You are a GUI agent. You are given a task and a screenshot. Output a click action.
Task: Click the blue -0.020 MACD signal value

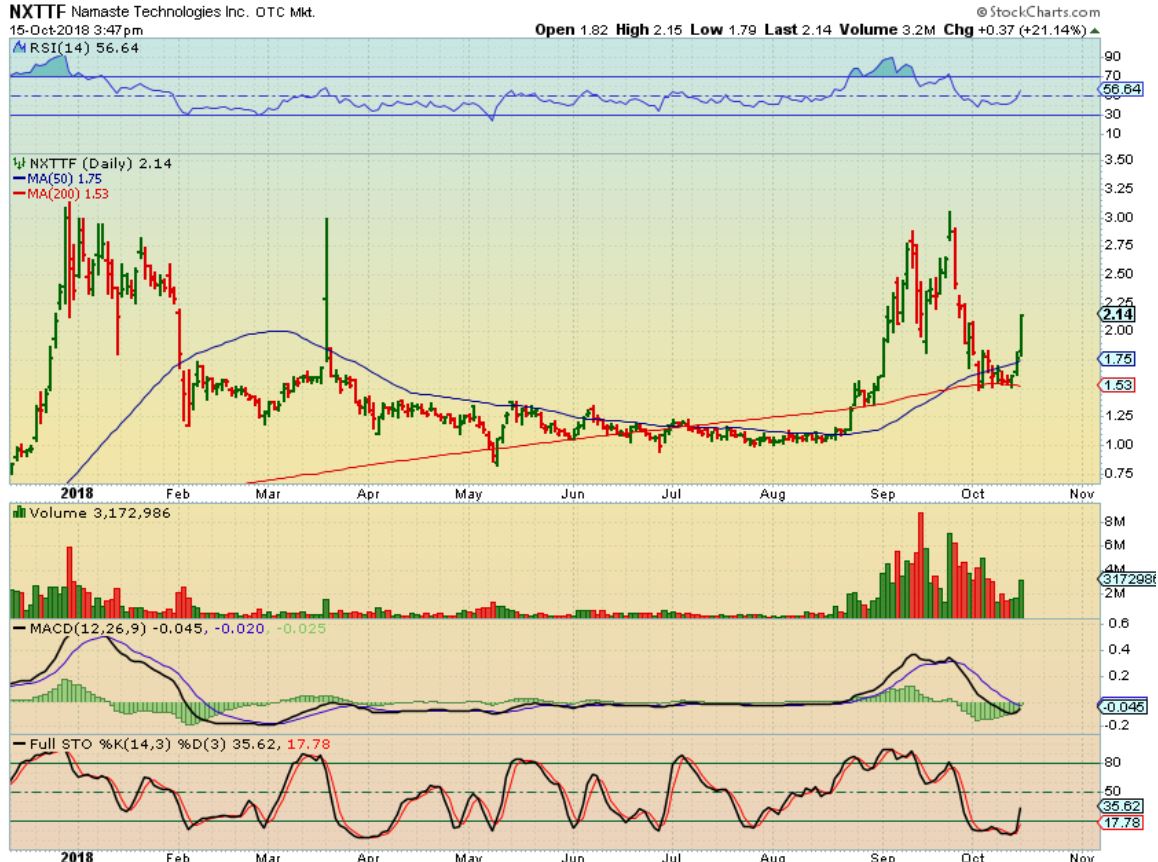pyautogui.click(x=239, y=629)
